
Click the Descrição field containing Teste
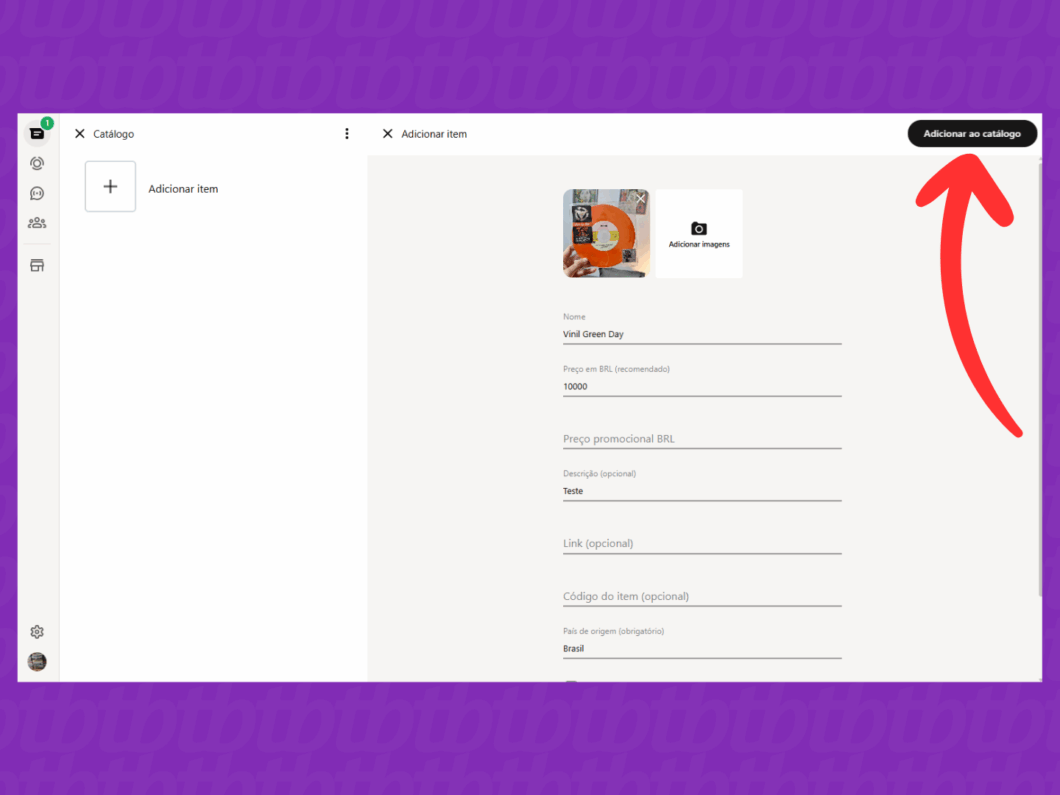pyautogui.click(x=701, y=491)
